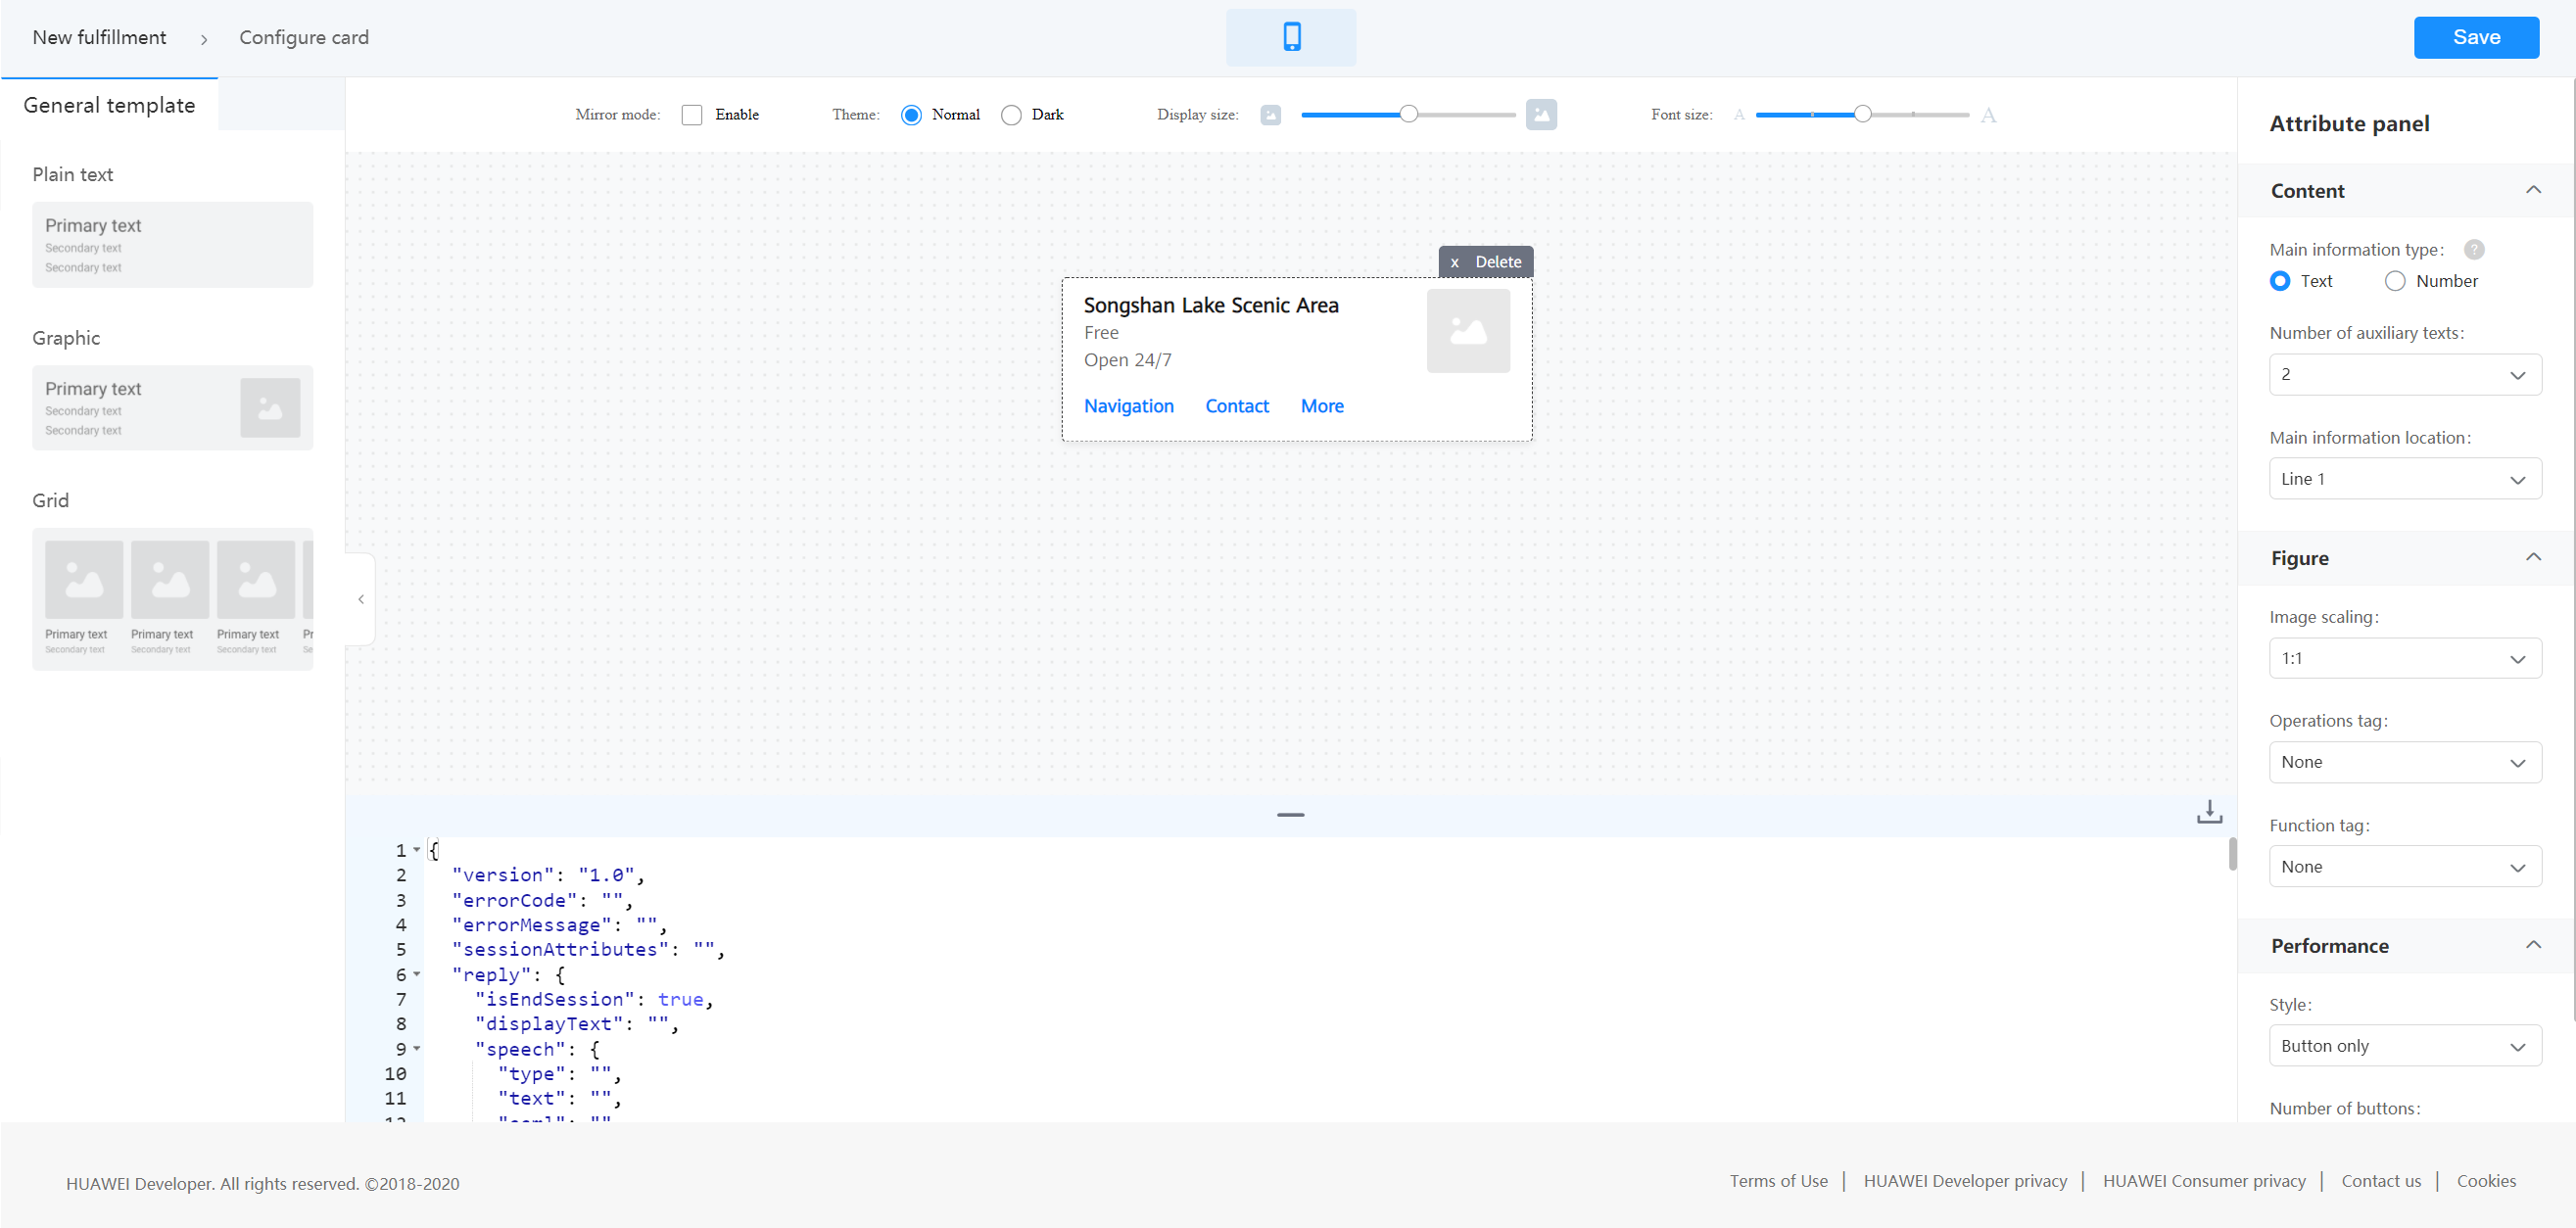Screen dimensions: 2576x1228
Task: Adjust the Display size slider handle
Action: pyautogui.click(x=1408, y=114)
